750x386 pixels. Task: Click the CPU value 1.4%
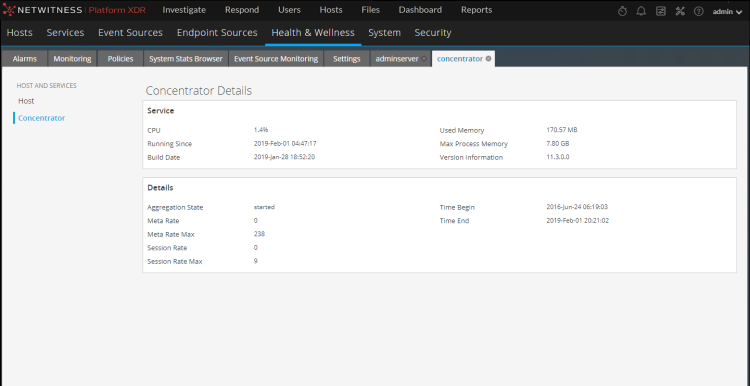(261, 130)
